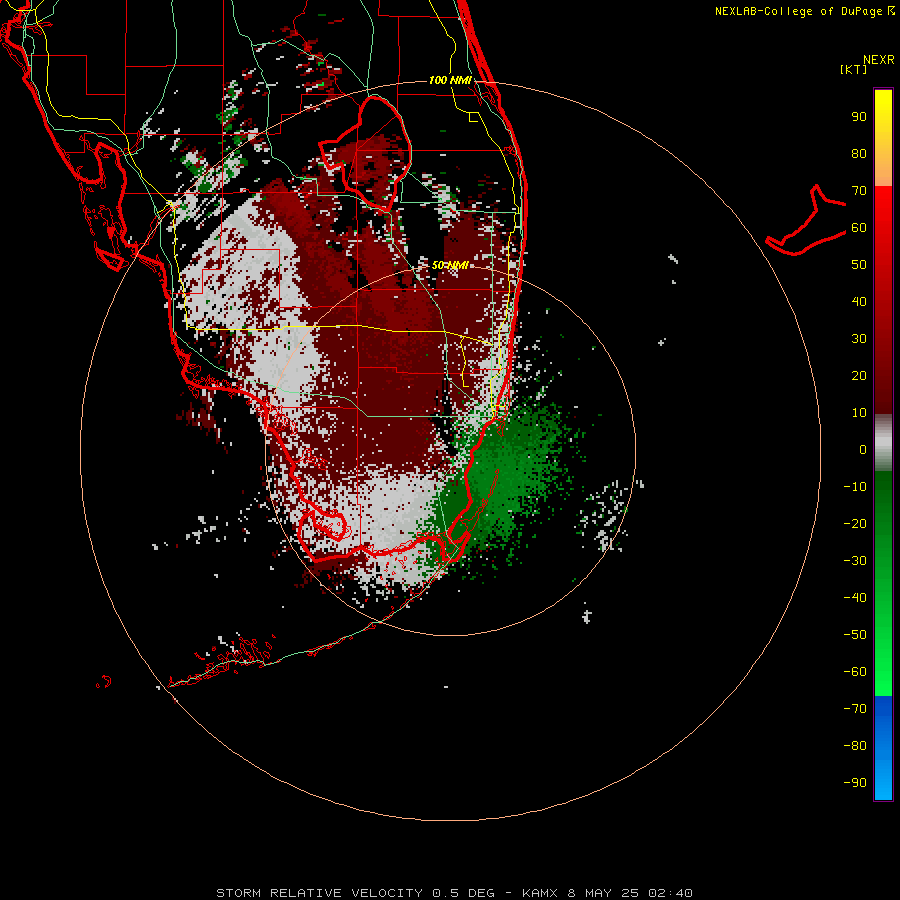The image size is (900, 900).
Task: Click the -80 knot scale value
Action: point(855,746)
